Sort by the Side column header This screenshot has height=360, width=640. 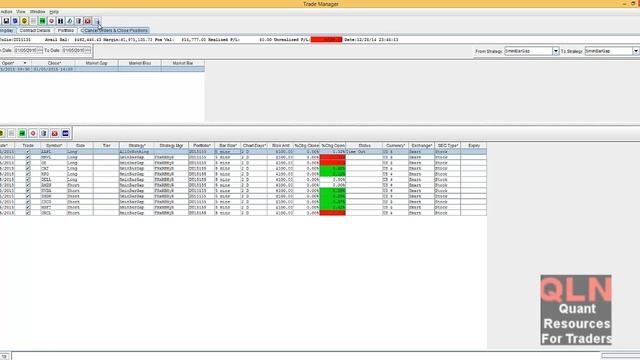(x=80, y=146)
